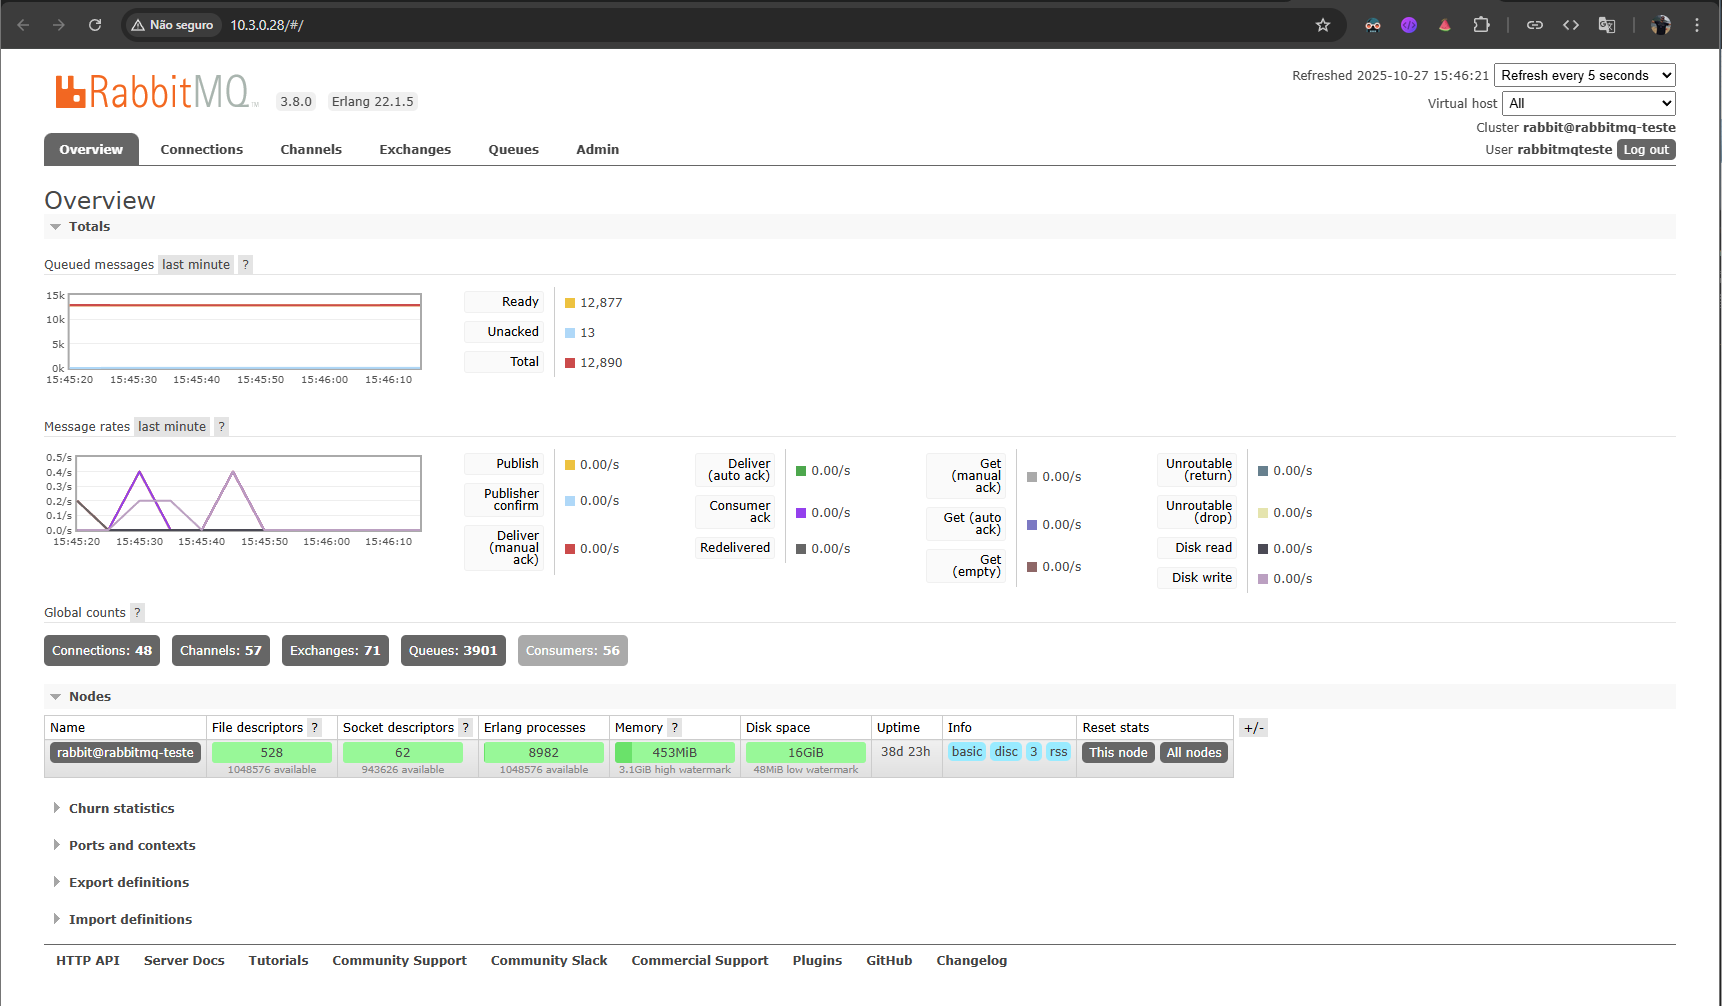Click Consumers: 56 count
Viewport: 1722px width, 1006px height.
click(573, 650)
